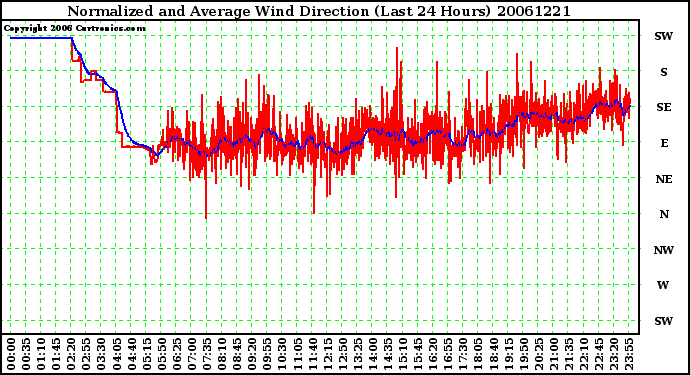Click the 09:20 time axis label
The height and width of the screenshot is (375, 690).
point(251,354)
